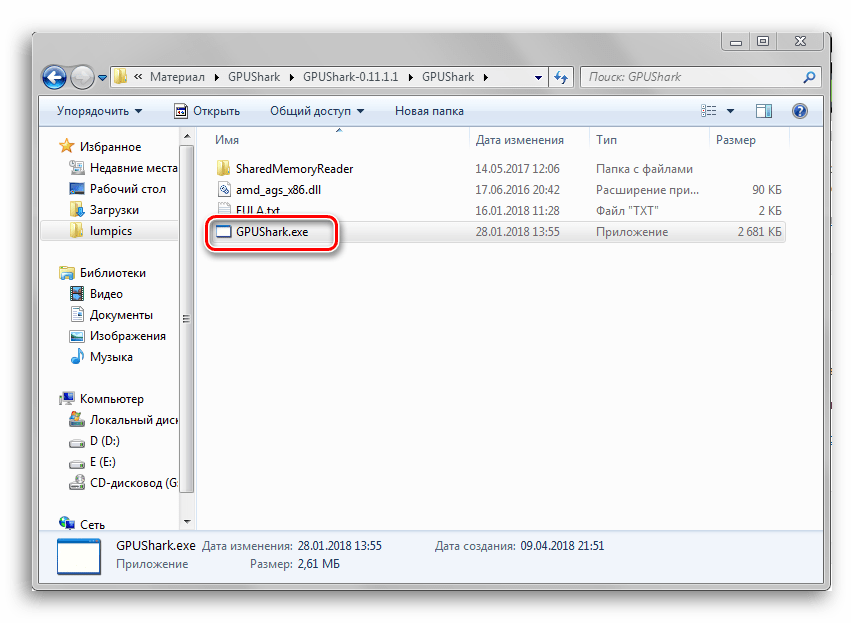Select the SharedMemoryReader folder icon
864x623 pixels.
(x=223, y=169)
